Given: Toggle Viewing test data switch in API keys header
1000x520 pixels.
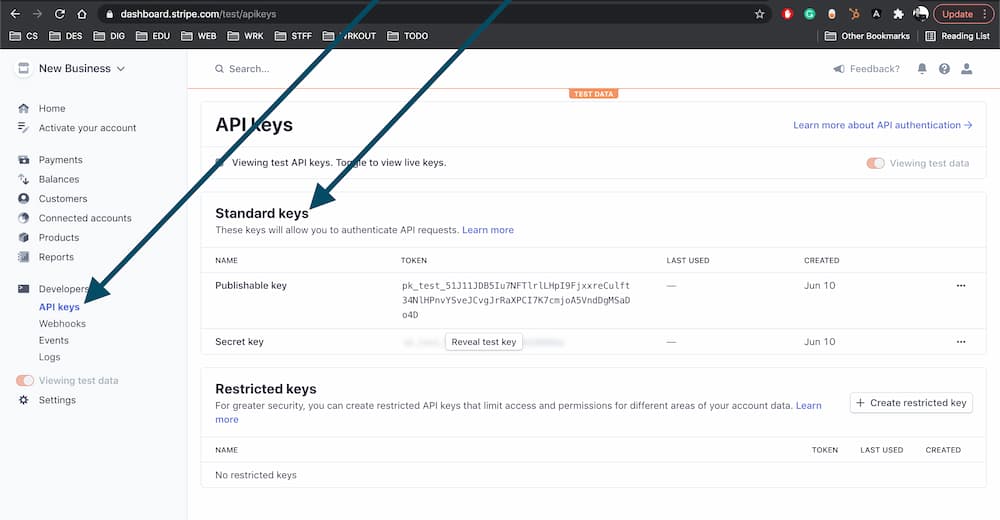Looking at the screenshot, I should pyautogui.click(x=875, y=163).
